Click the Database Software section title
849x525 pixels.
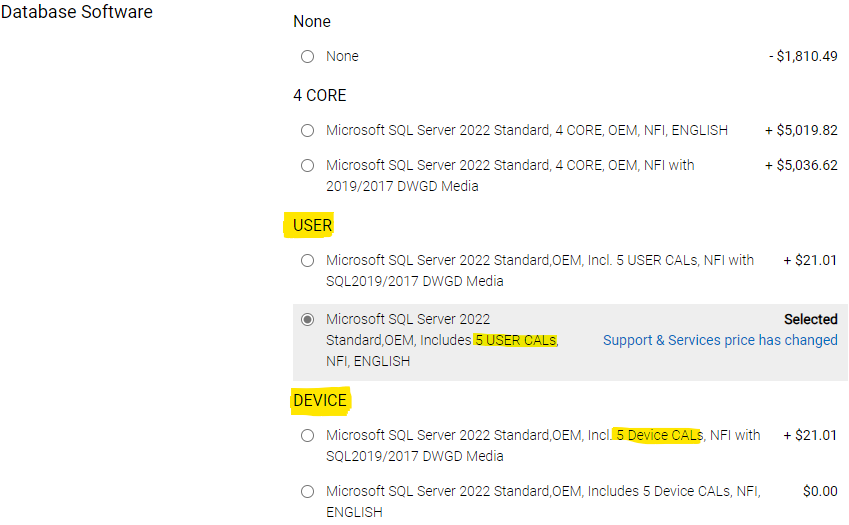pos(77,13)
